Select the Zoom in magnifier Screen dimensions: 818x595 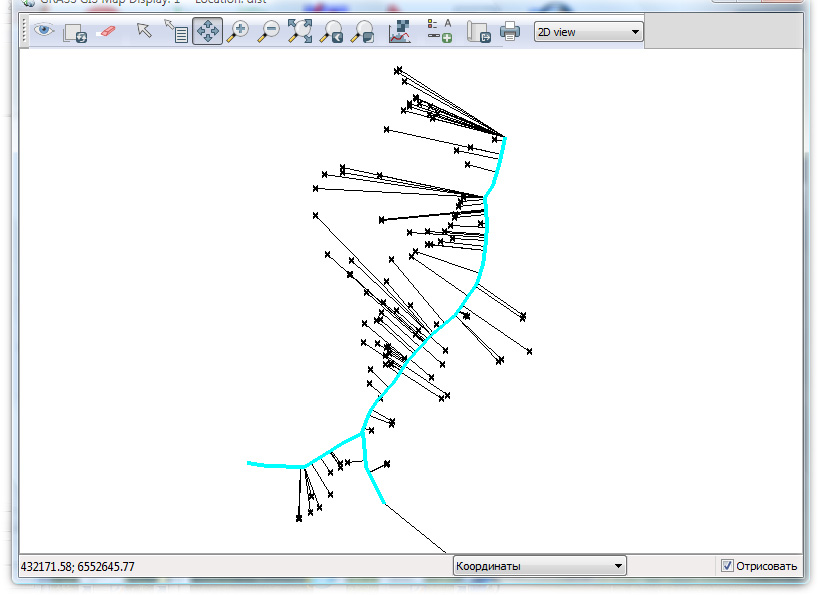(x=238, y=31)
